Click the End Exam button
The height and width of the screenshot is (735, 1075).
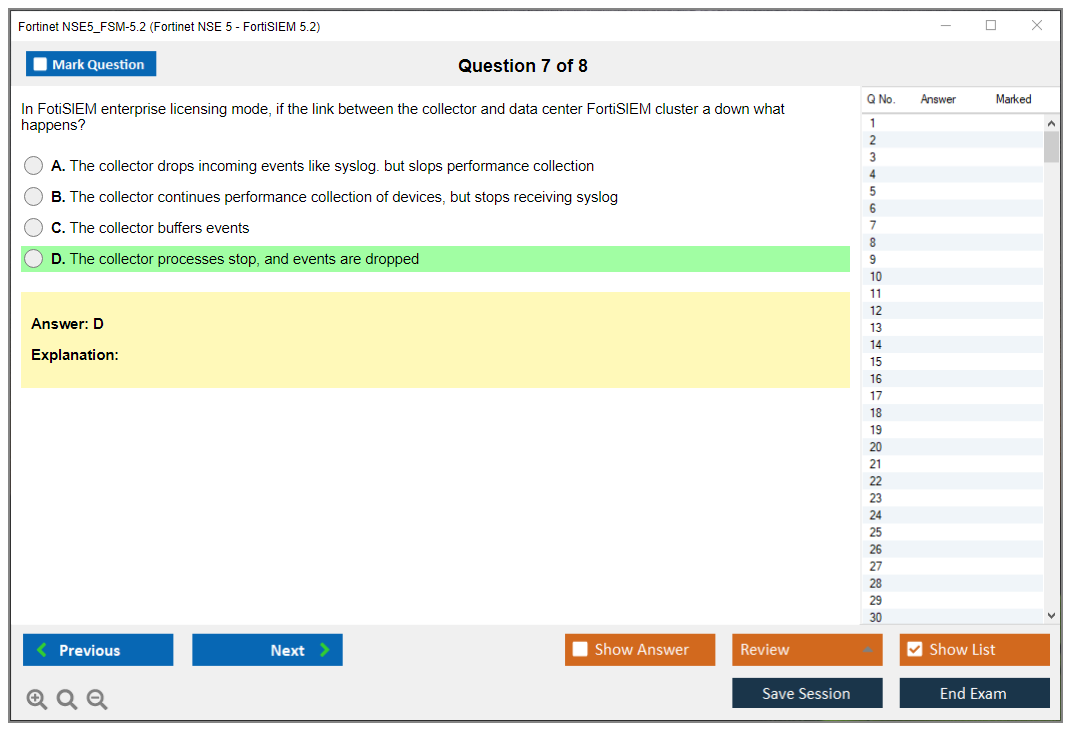(x=974, y=694)
